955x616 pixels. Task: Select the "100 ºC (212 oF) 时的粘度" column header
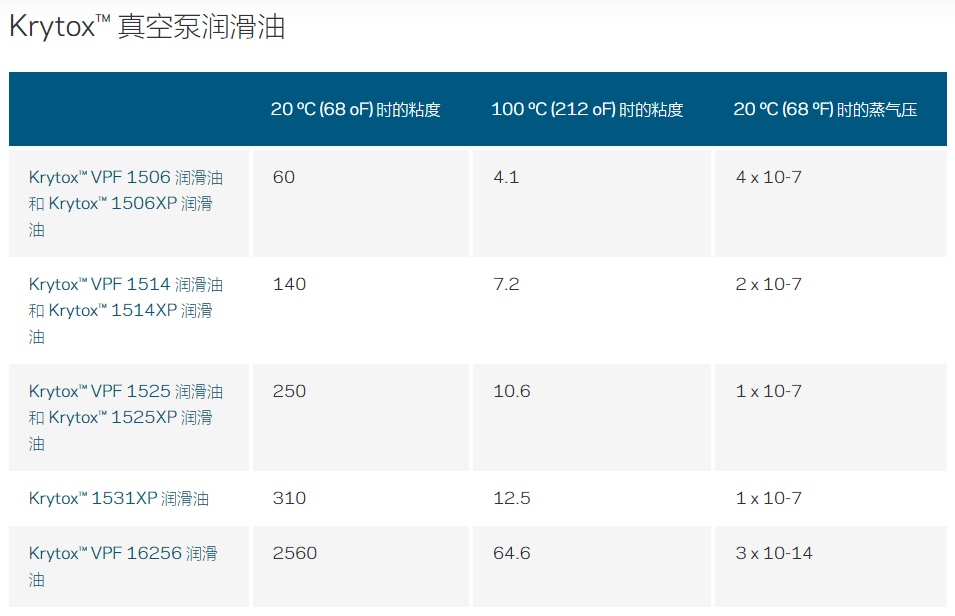[x=587, y=110]
